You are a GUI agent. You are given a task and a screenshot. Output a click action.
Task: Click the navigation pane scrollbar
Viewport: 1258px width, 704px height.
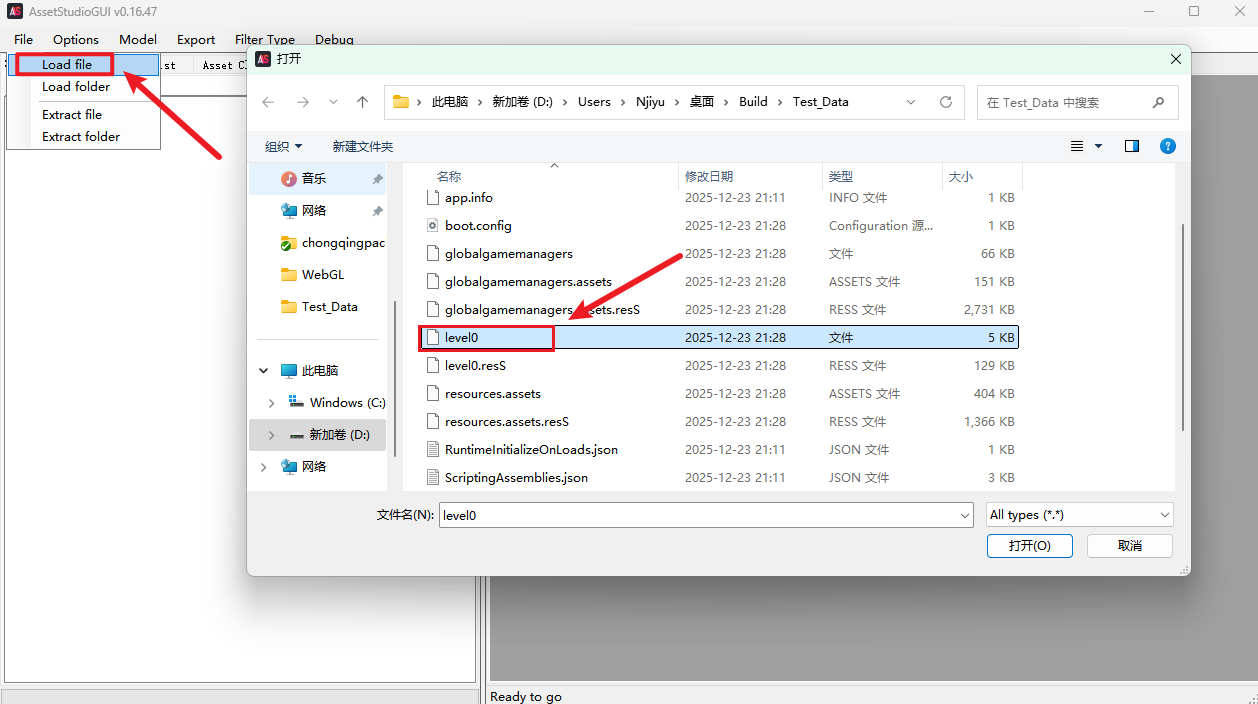click(395, 378)
